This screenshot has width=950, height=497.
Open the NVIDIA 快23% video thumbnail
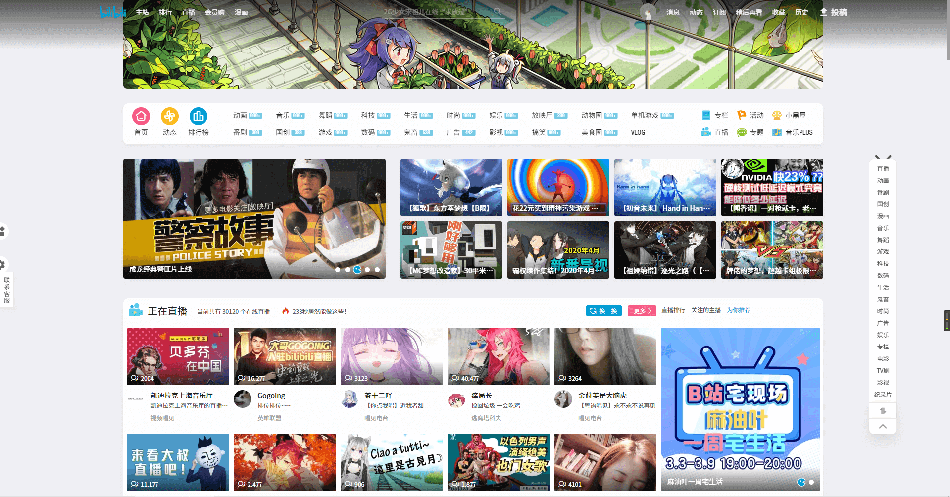click(772, 187)
